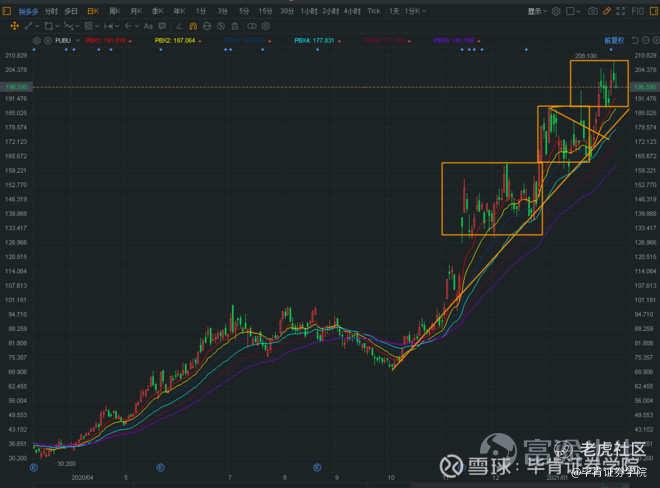
Task: Click the trash delete drawings icon
Action: pyautogui.click(x=235, y=27)
